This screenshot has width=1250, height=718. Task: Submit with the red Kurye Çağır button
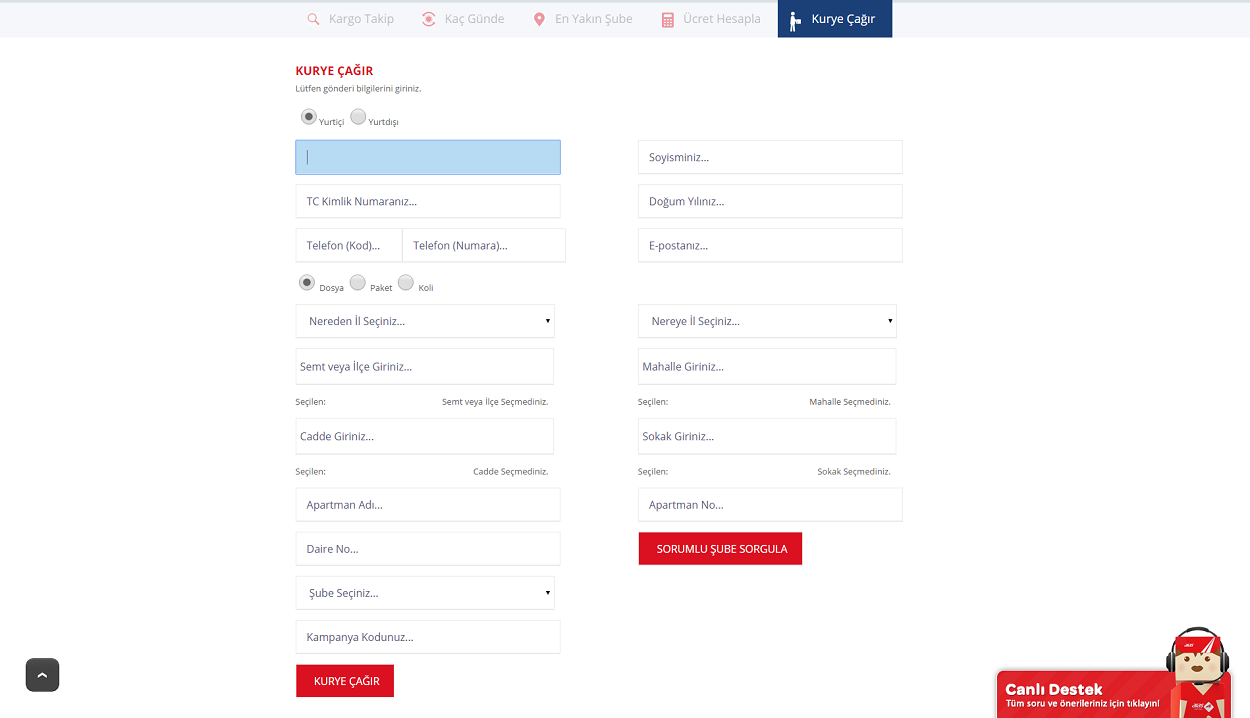[345, 681]
